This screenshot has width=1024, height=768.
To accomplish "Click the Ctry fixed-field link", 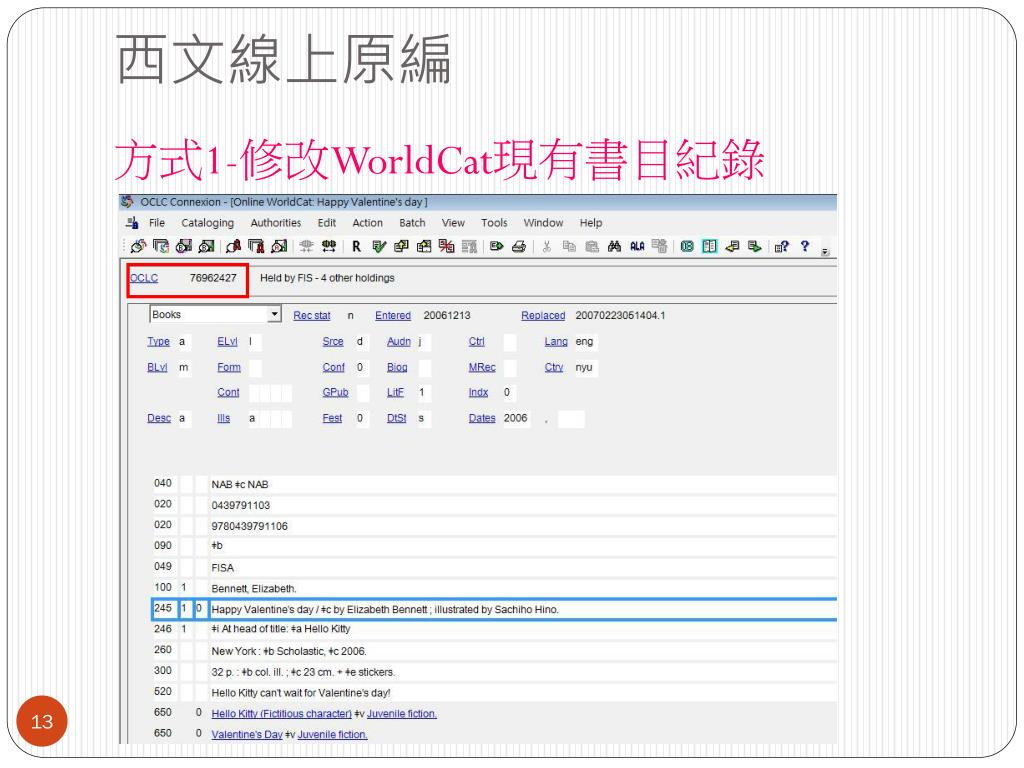I will click(554, 368).
